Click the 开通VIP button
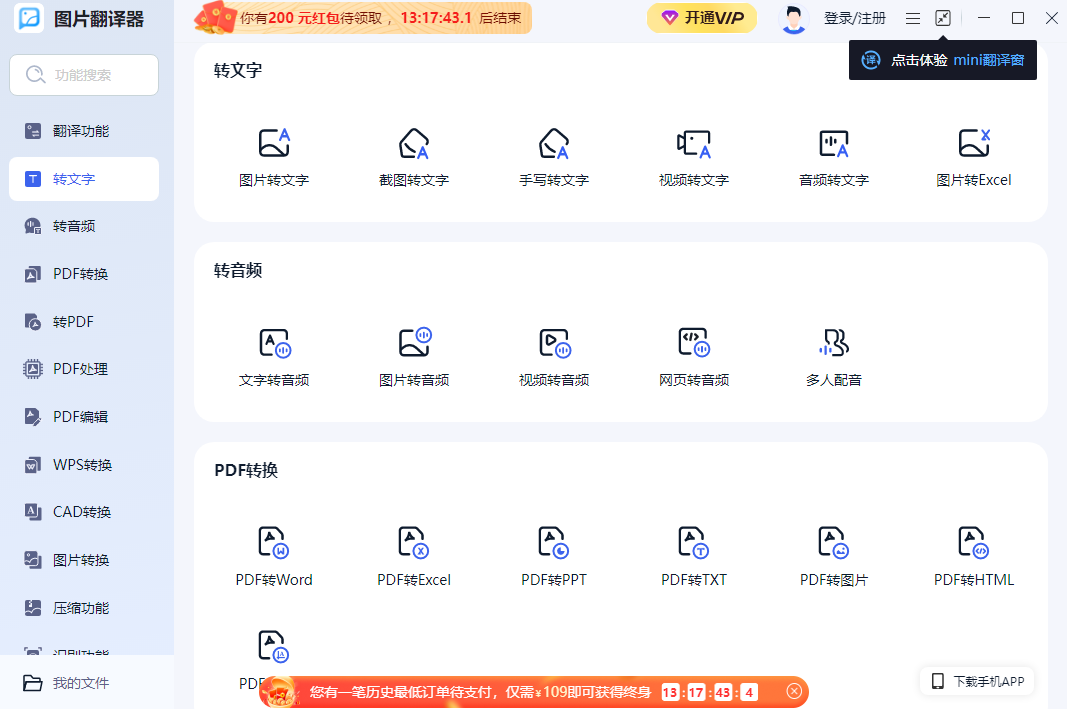 pyautogui.click(x=702, y=18)
